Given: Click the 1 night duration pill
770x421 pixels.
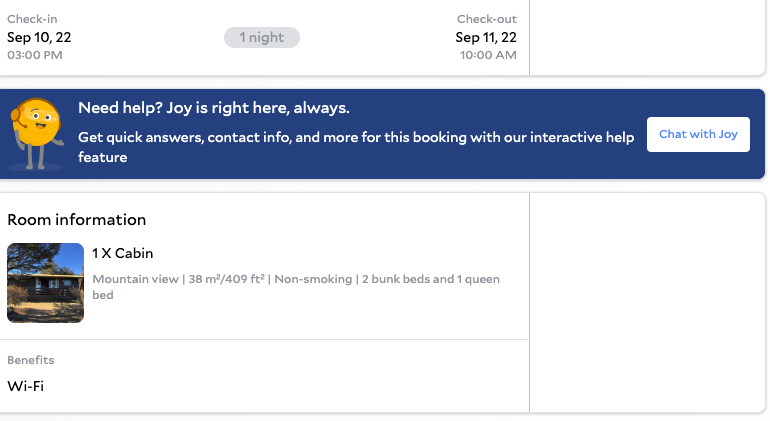Looking at the screenshot, I should click(x=261, y=37).
